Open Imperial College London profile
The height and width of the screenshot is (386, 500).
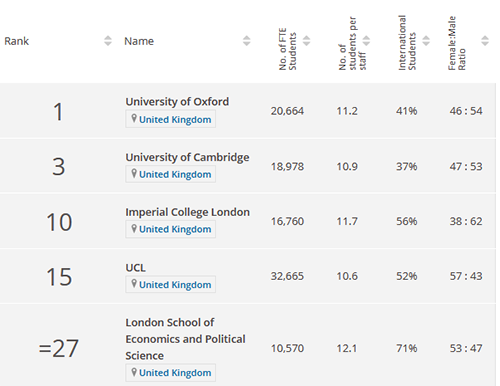coord(187,212)
